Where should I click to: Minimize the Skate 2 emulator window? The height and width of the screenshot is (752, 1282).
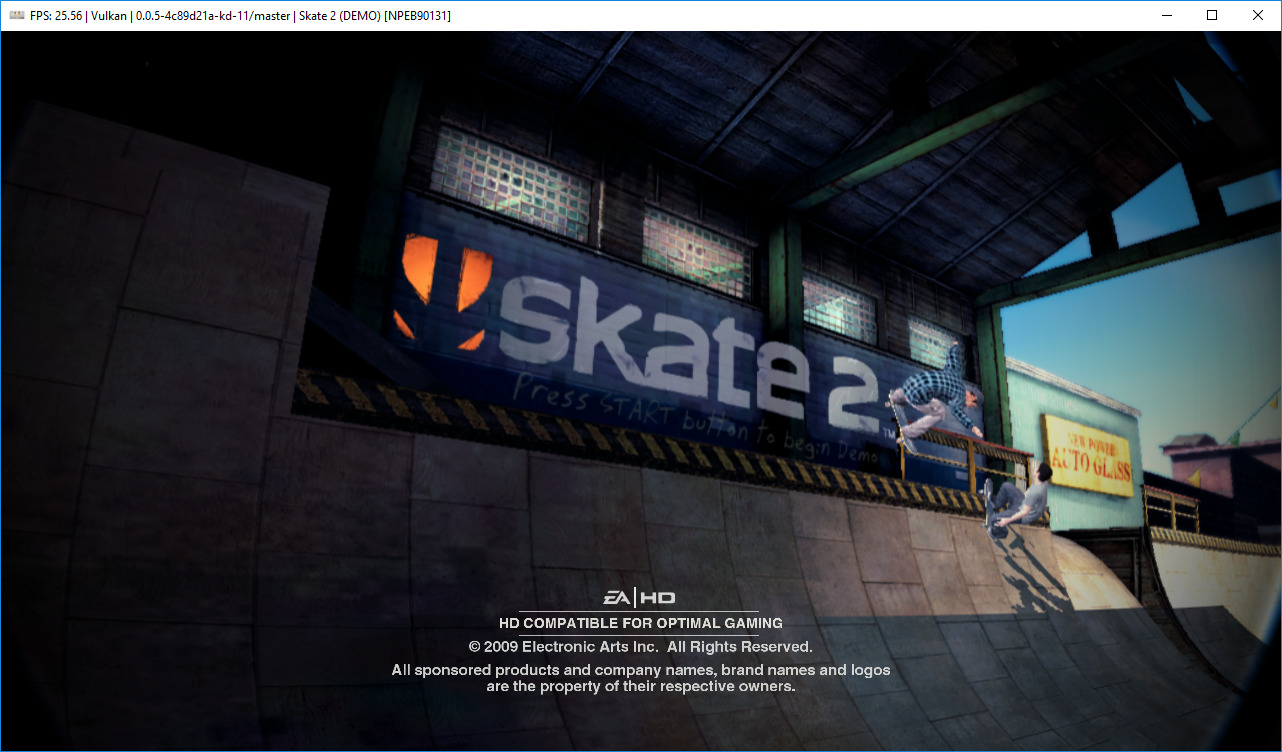(x=1166, y=15)
